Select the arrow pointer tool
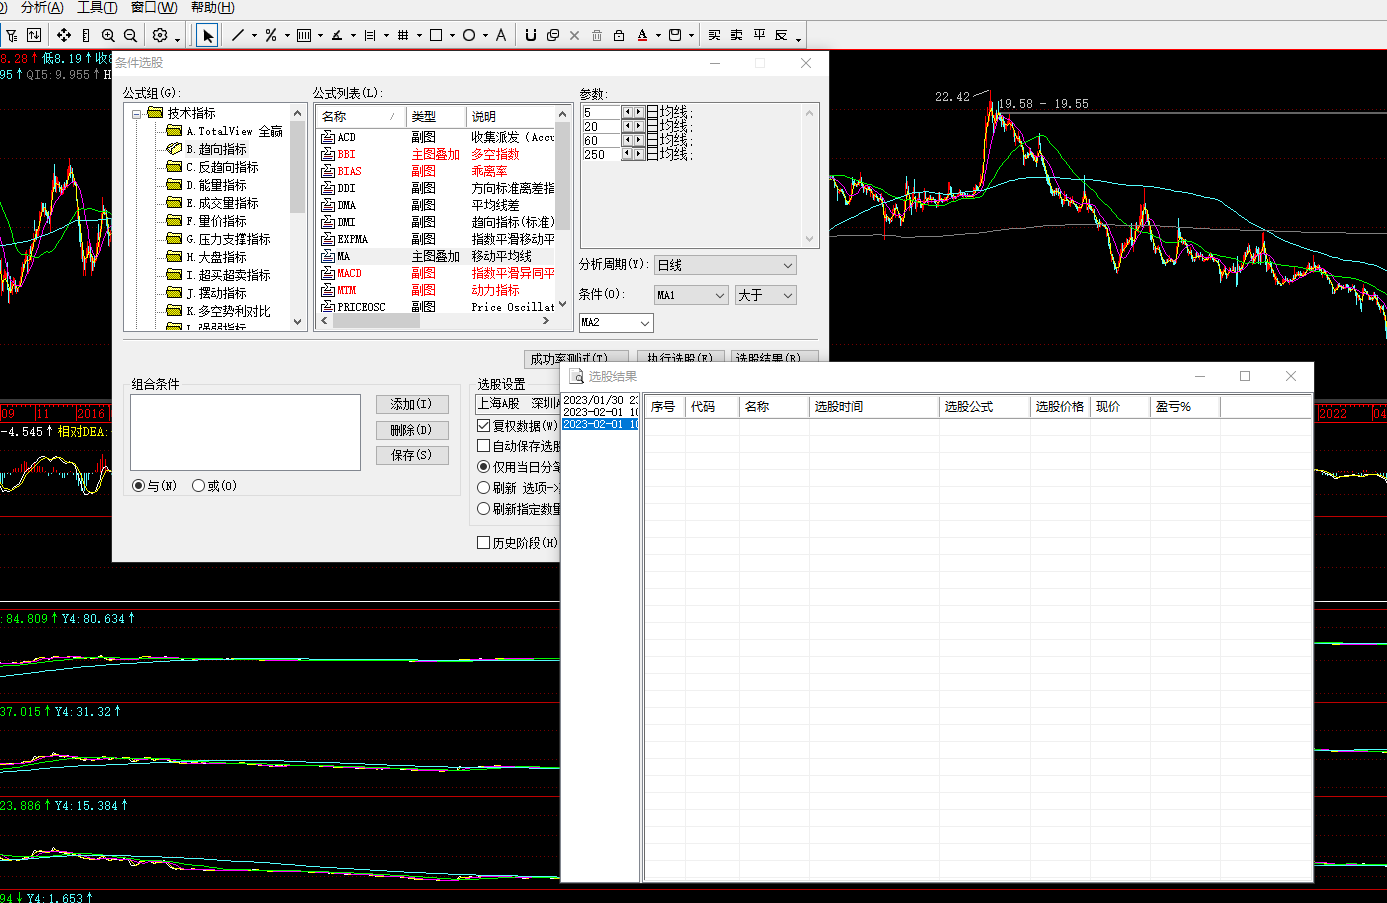 click(207, 35)
